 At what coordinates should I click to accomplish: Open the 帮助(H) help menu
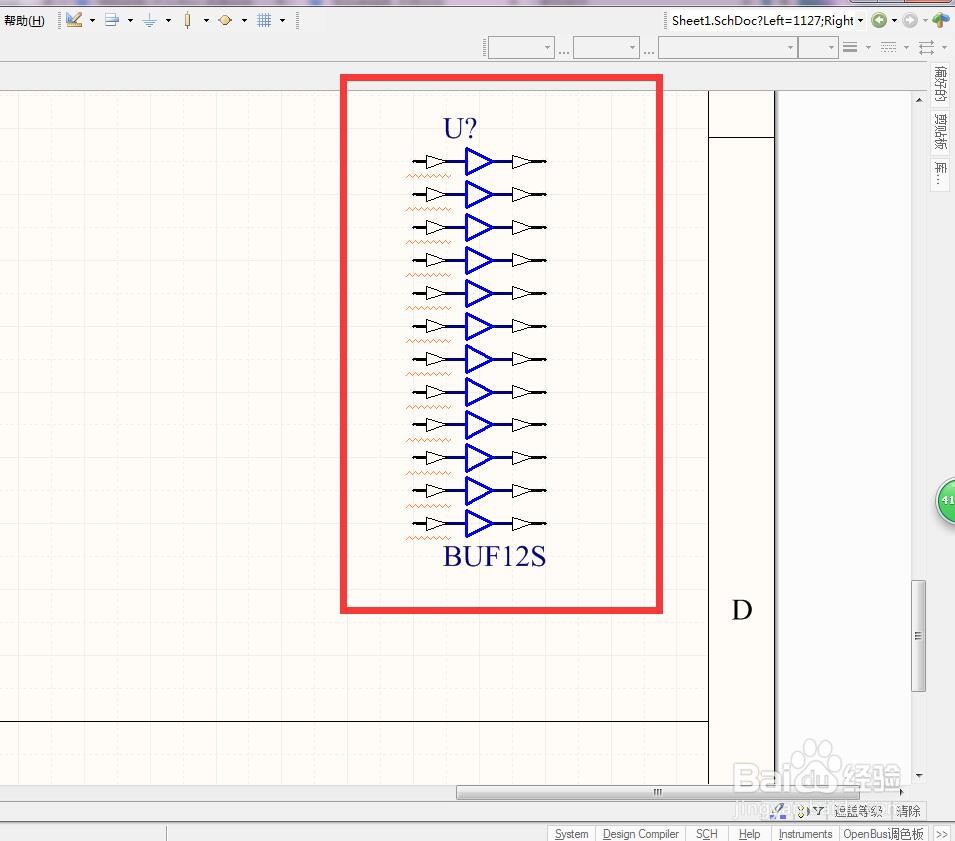[x=24, y=21]
